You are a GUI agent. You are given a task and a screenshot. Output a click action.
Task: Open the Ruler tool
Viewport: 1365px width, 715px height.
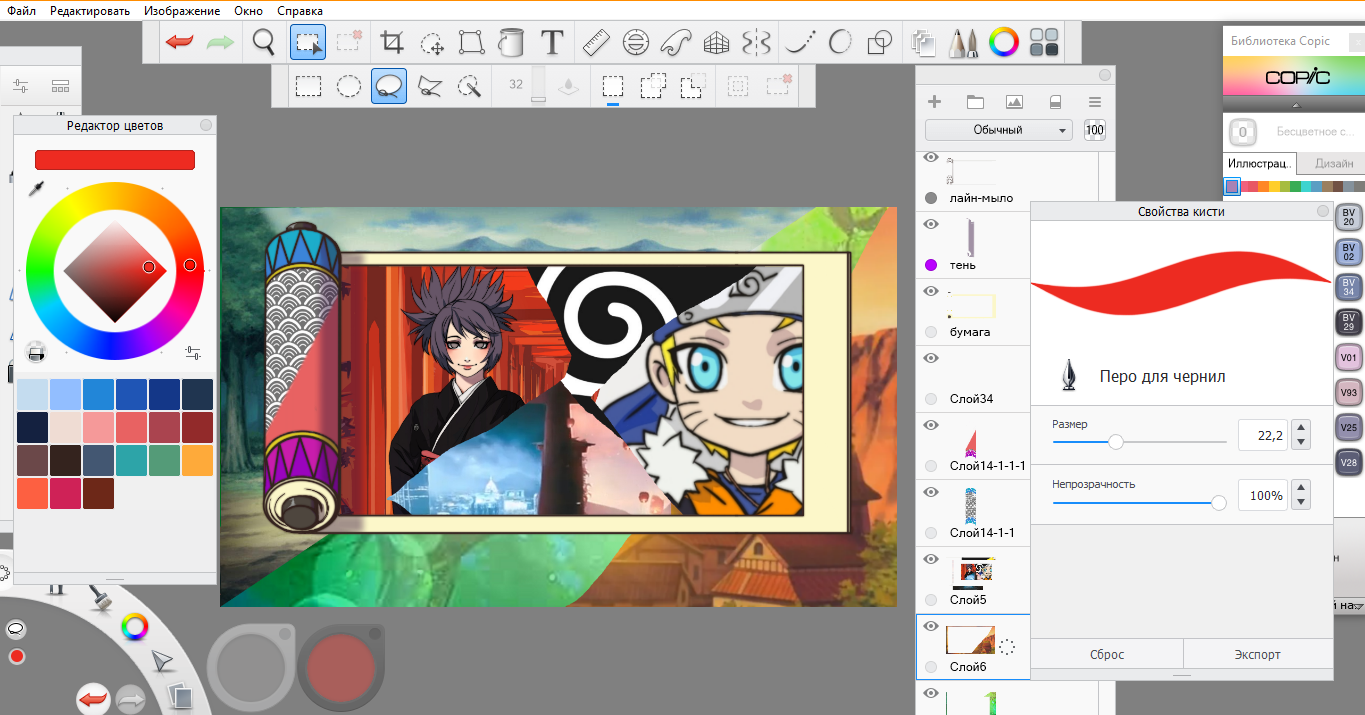(596, 42)
